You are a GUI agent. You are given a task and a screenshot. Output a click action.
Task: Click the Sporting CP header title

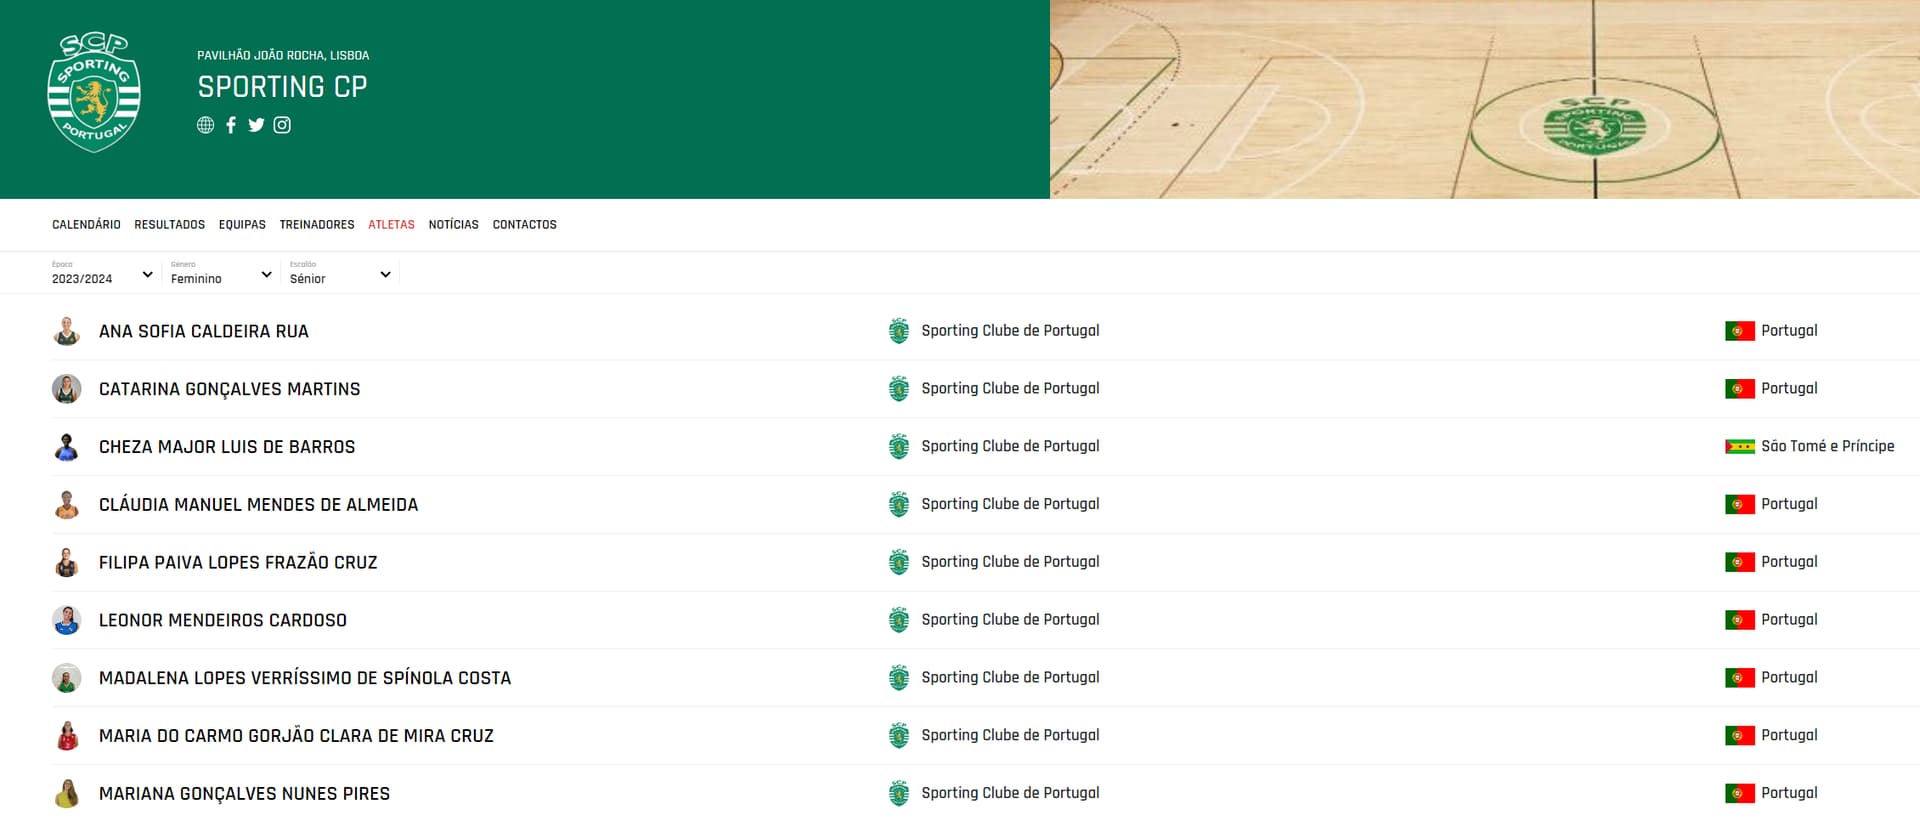[x=283, y=87]
